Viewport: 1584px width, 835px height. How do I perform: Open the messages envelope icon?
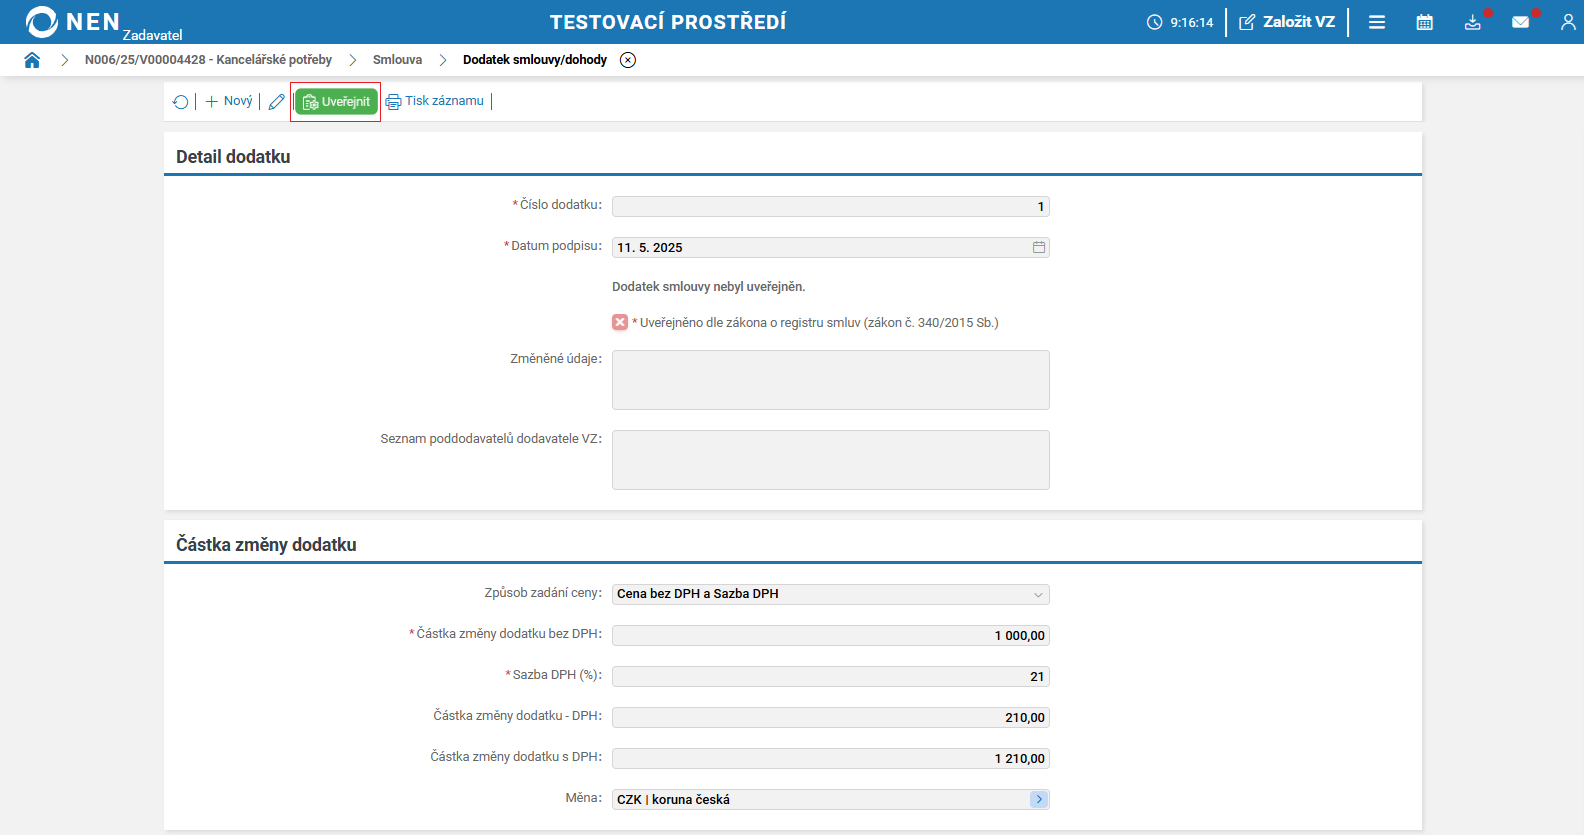point(1521,22)
